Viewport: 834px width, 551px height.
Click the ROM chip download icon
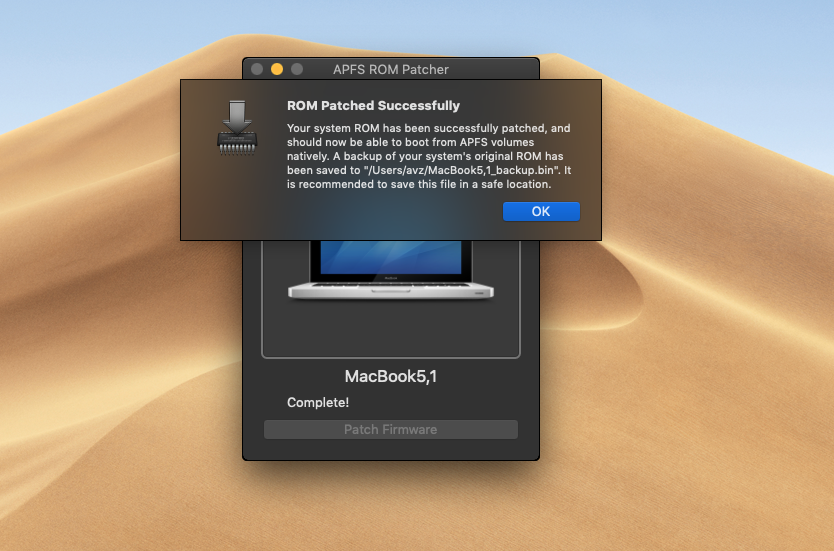(237, 128)
